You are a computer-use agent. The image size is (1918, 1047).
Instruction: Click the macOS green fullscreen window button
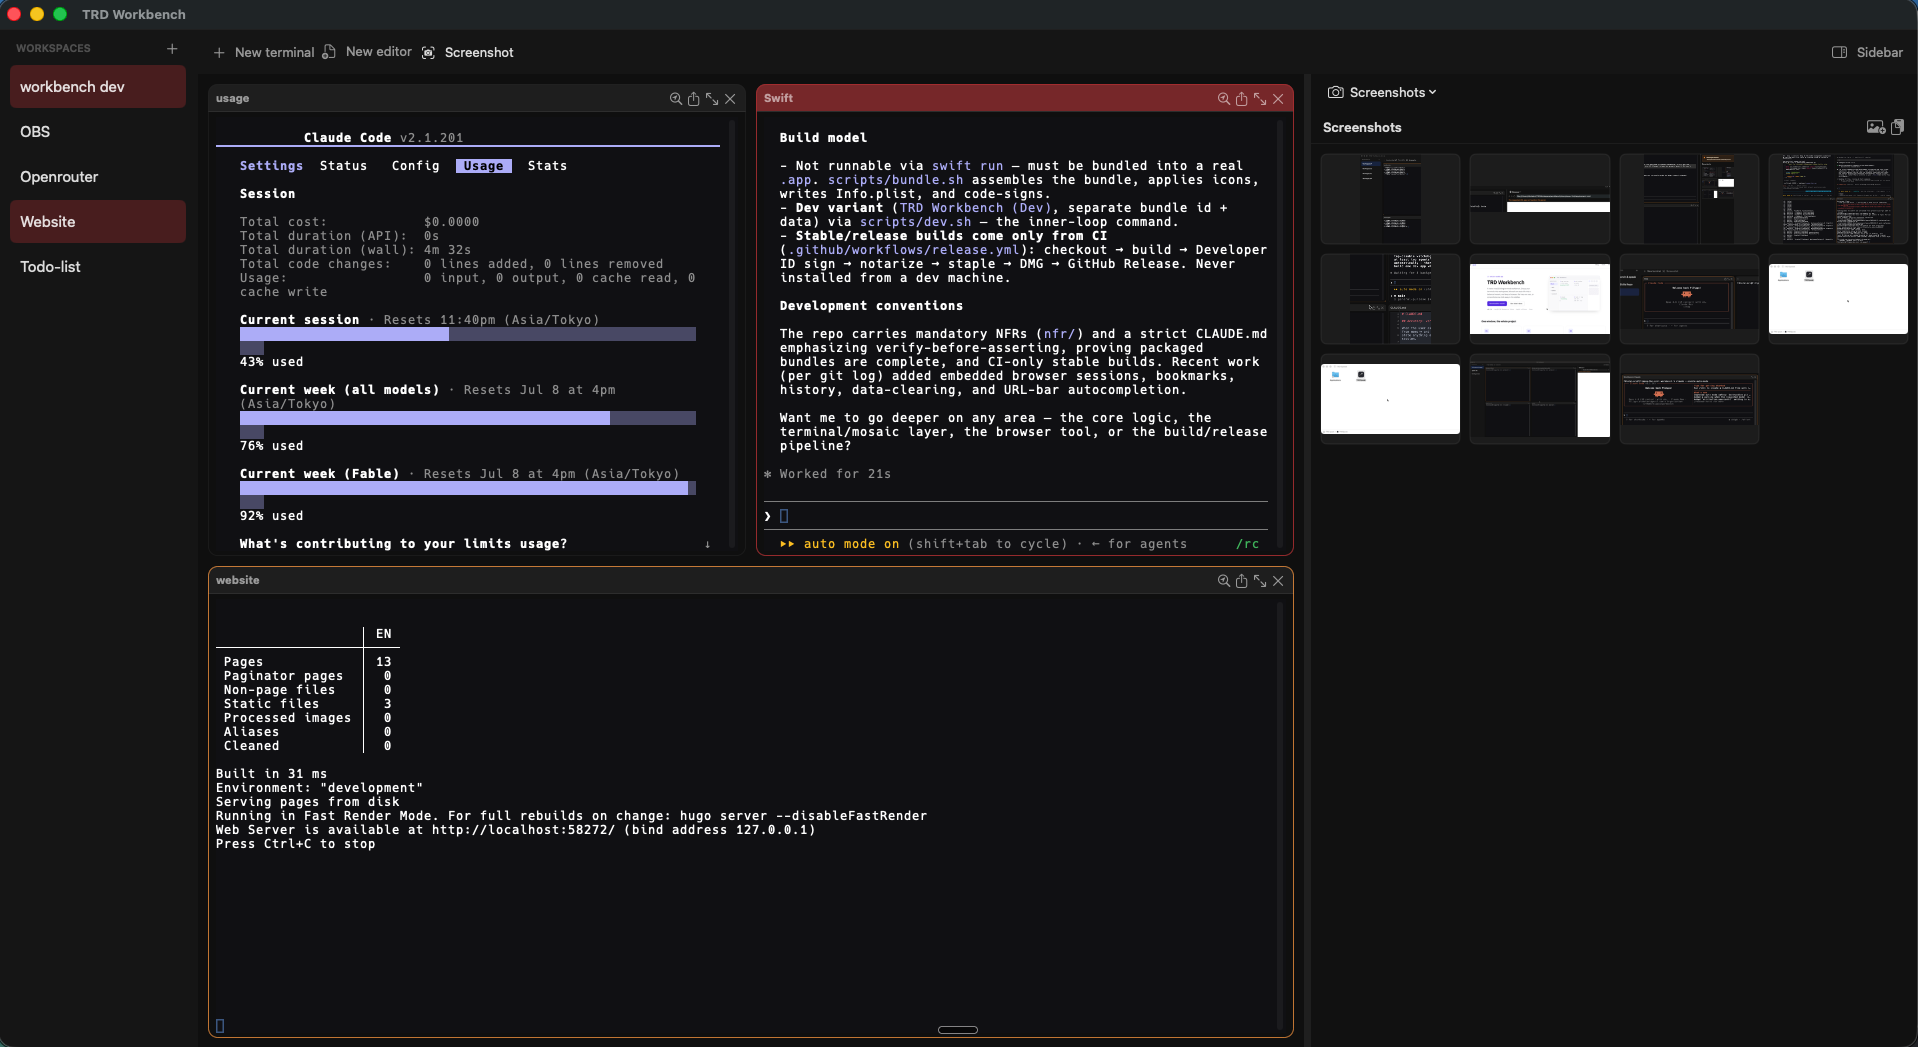click(x=60, y=14)
